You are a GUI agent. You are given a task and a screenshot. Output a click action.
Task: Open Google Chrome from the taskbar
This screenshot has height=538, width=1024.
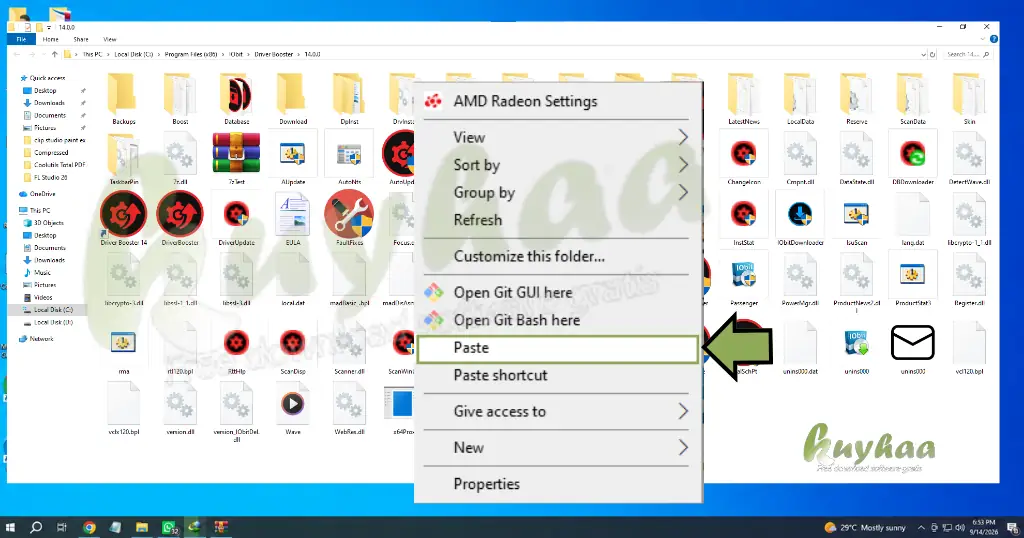coord(89,527)
